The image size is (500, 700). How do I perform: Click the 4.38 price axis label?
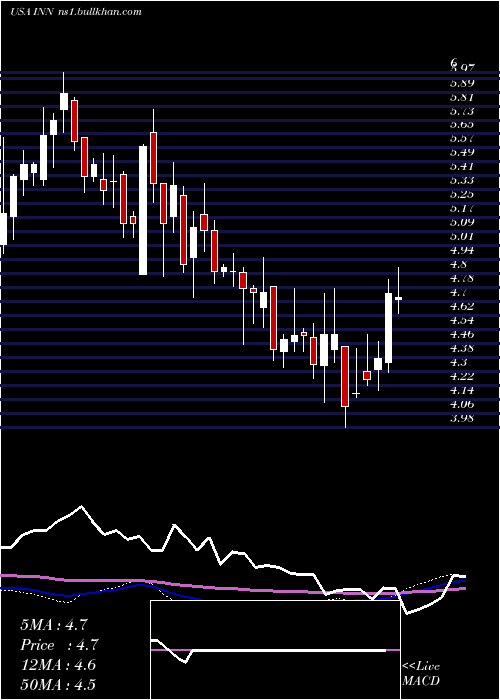pyautogui.click(x=462, y=348)
